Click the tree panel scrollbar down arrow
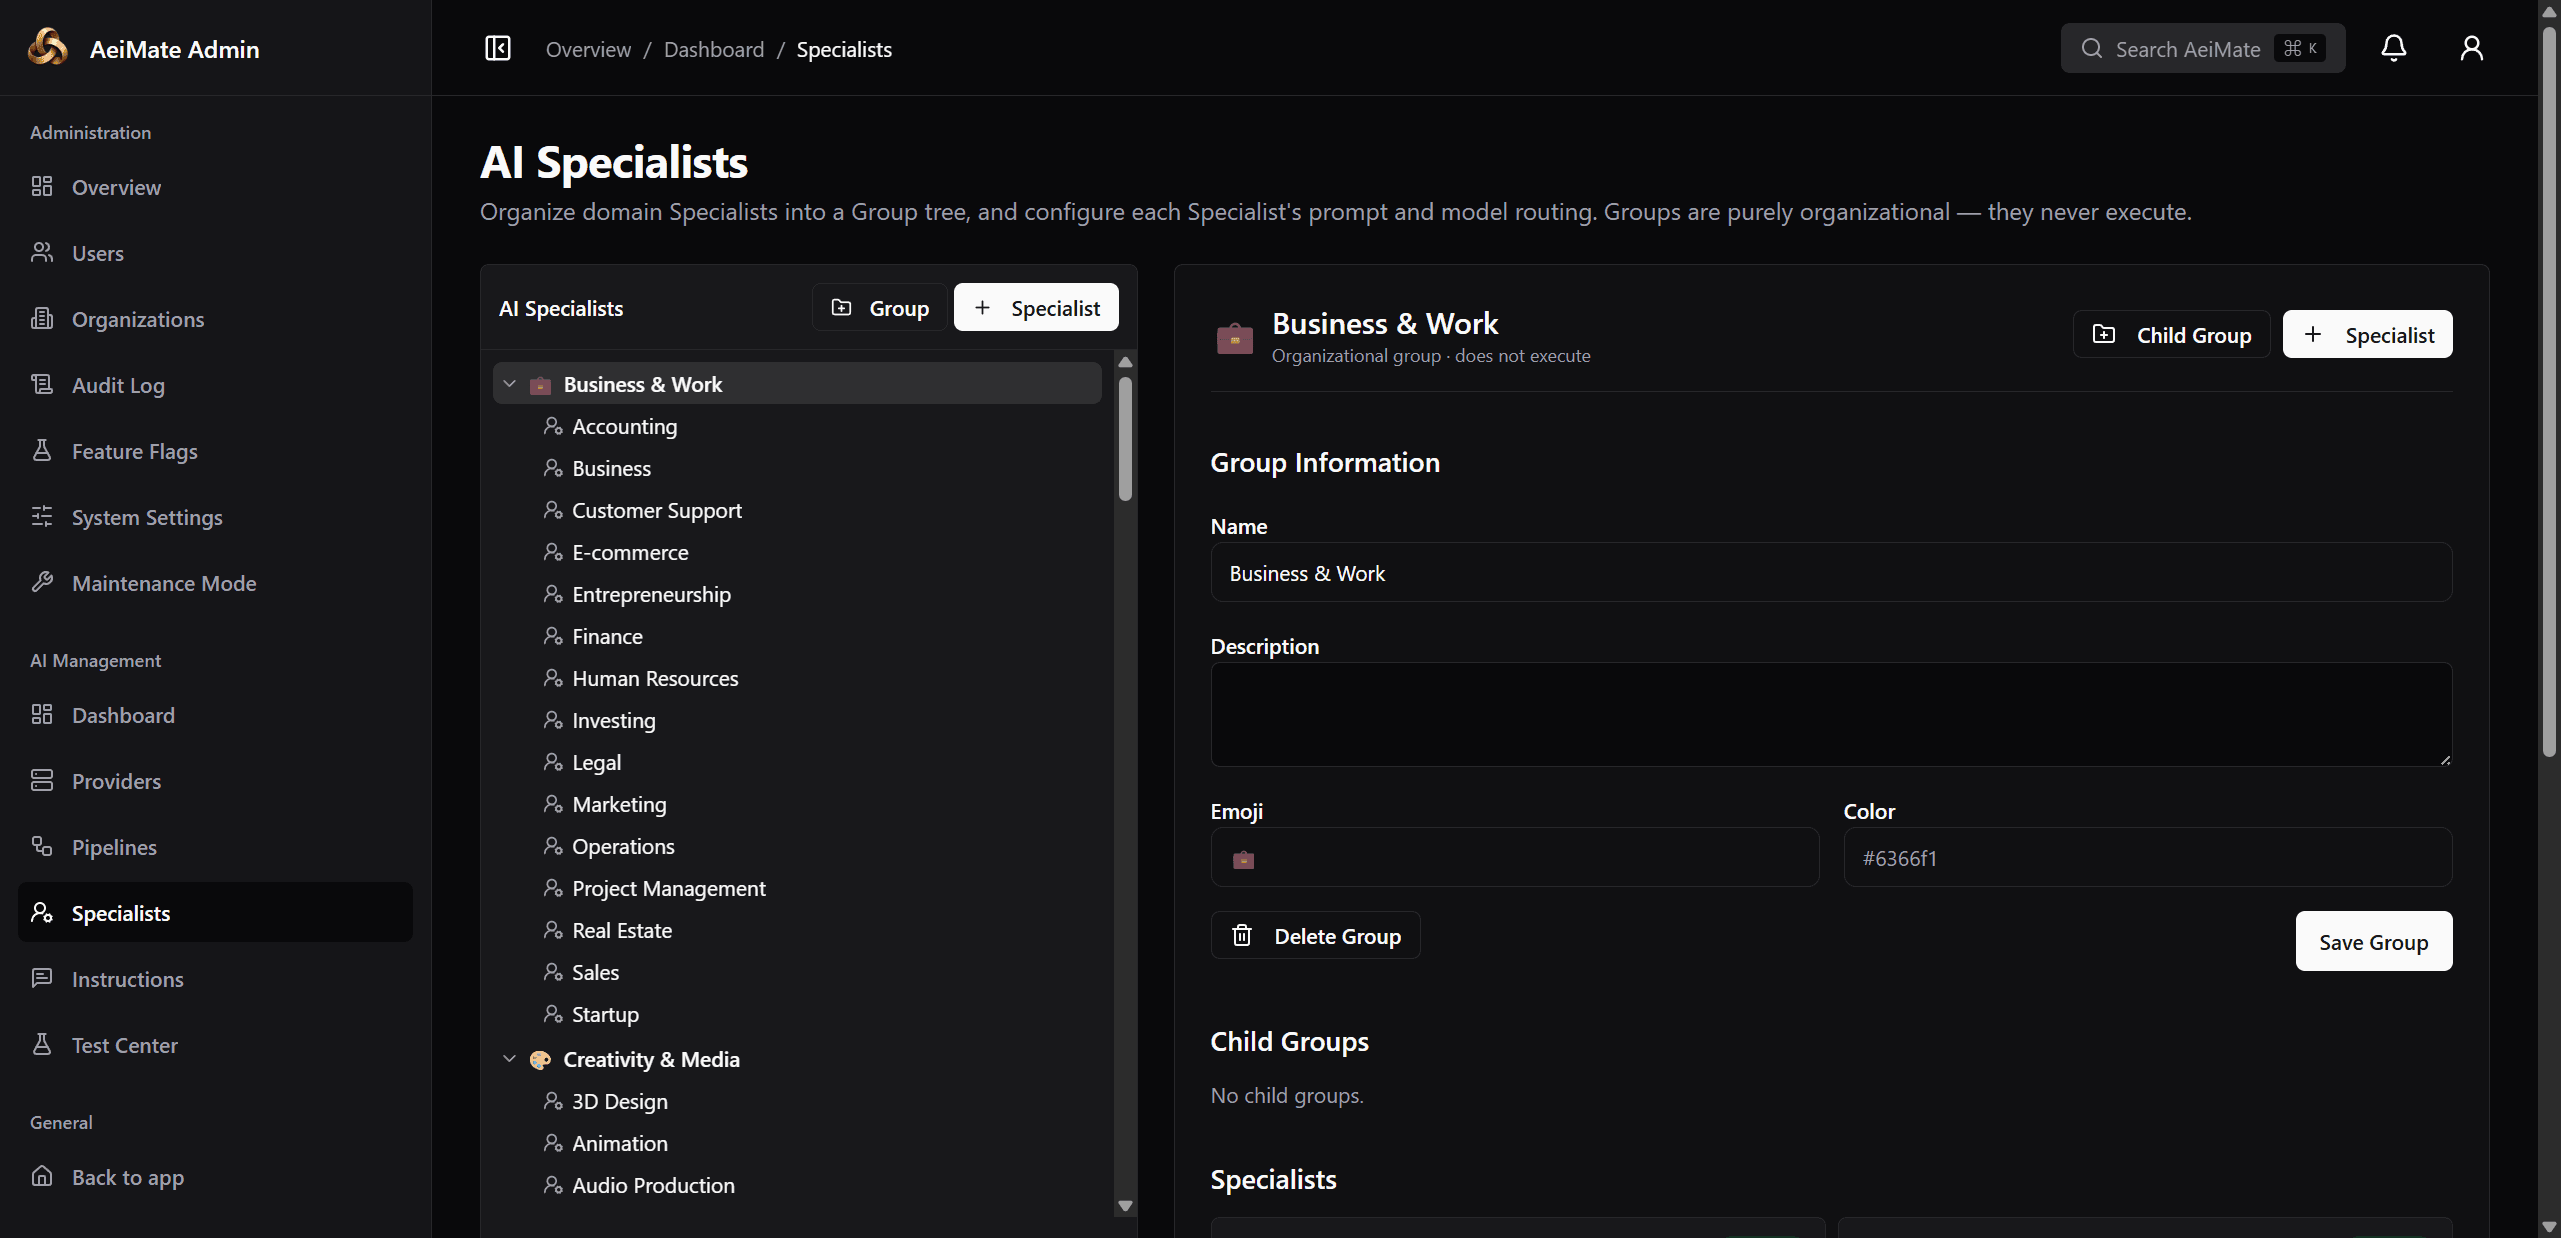 point(1125,1206)
